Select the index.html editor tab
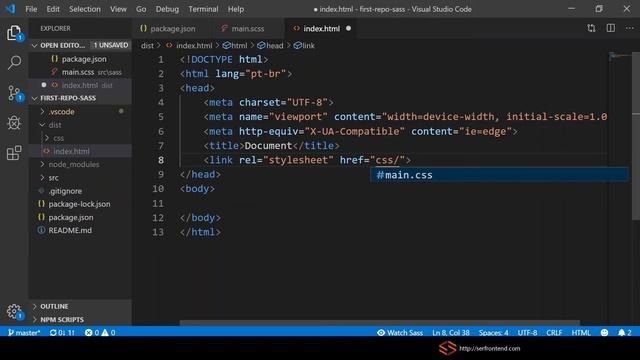640x360 pixels. point(321,29)
